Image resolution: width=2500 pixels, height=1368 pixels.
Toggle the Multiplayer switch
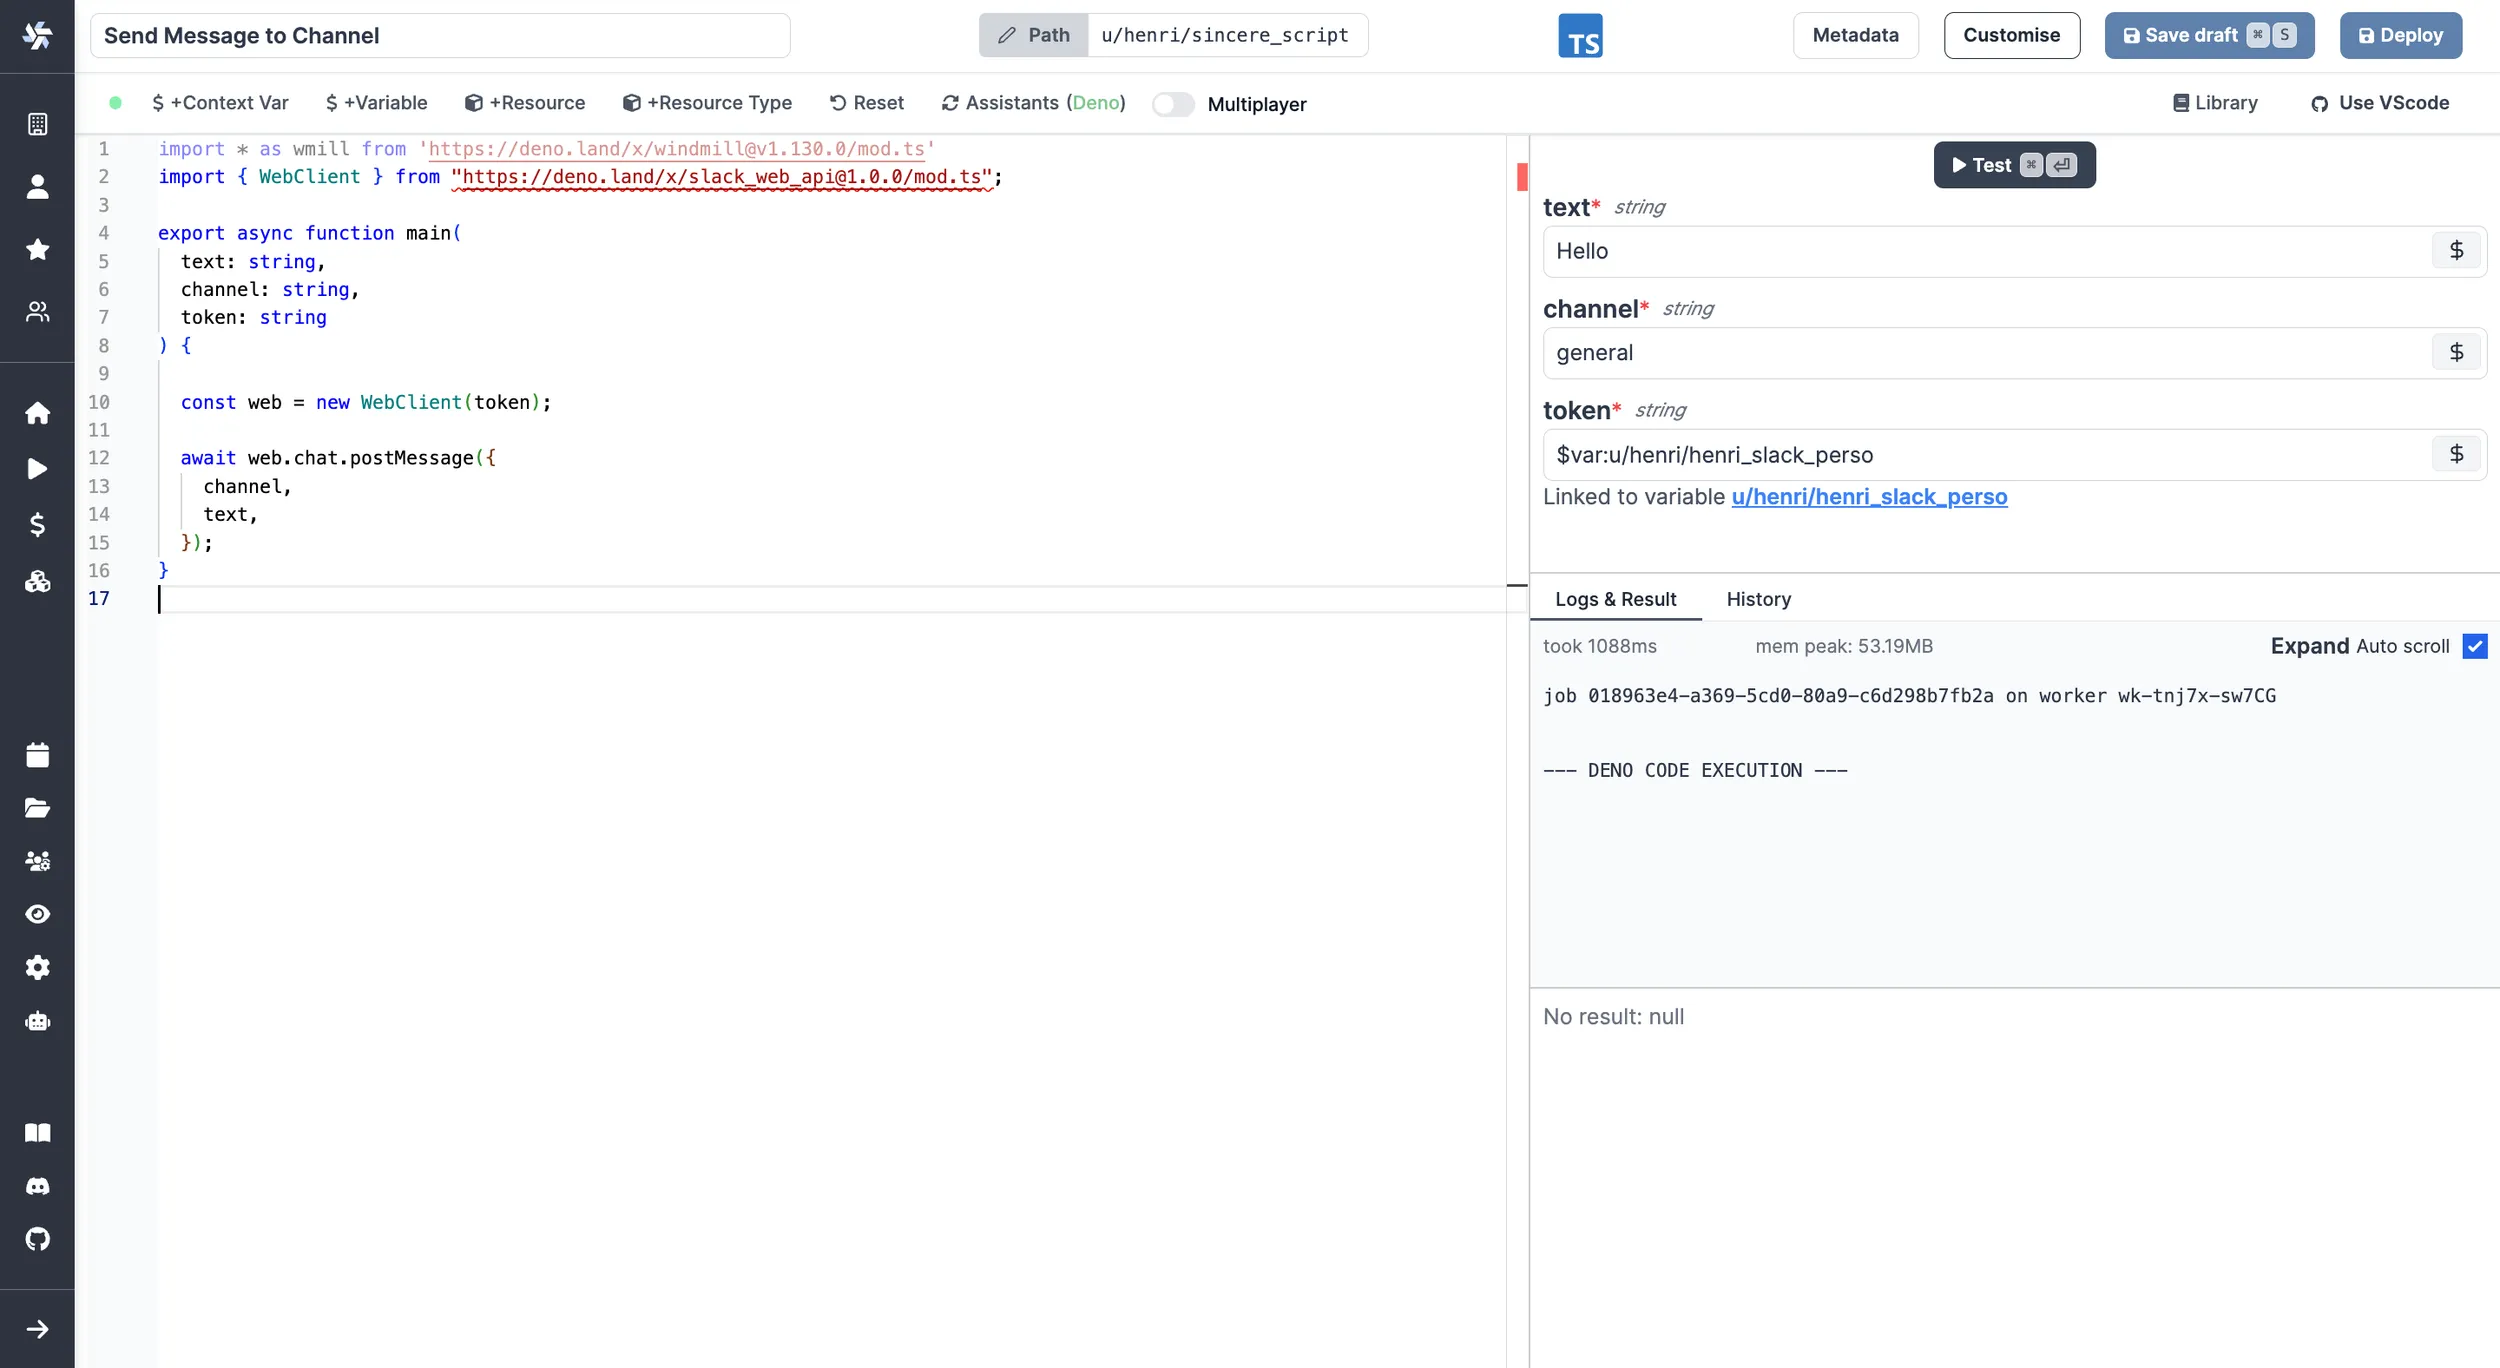pos(1173,104)
